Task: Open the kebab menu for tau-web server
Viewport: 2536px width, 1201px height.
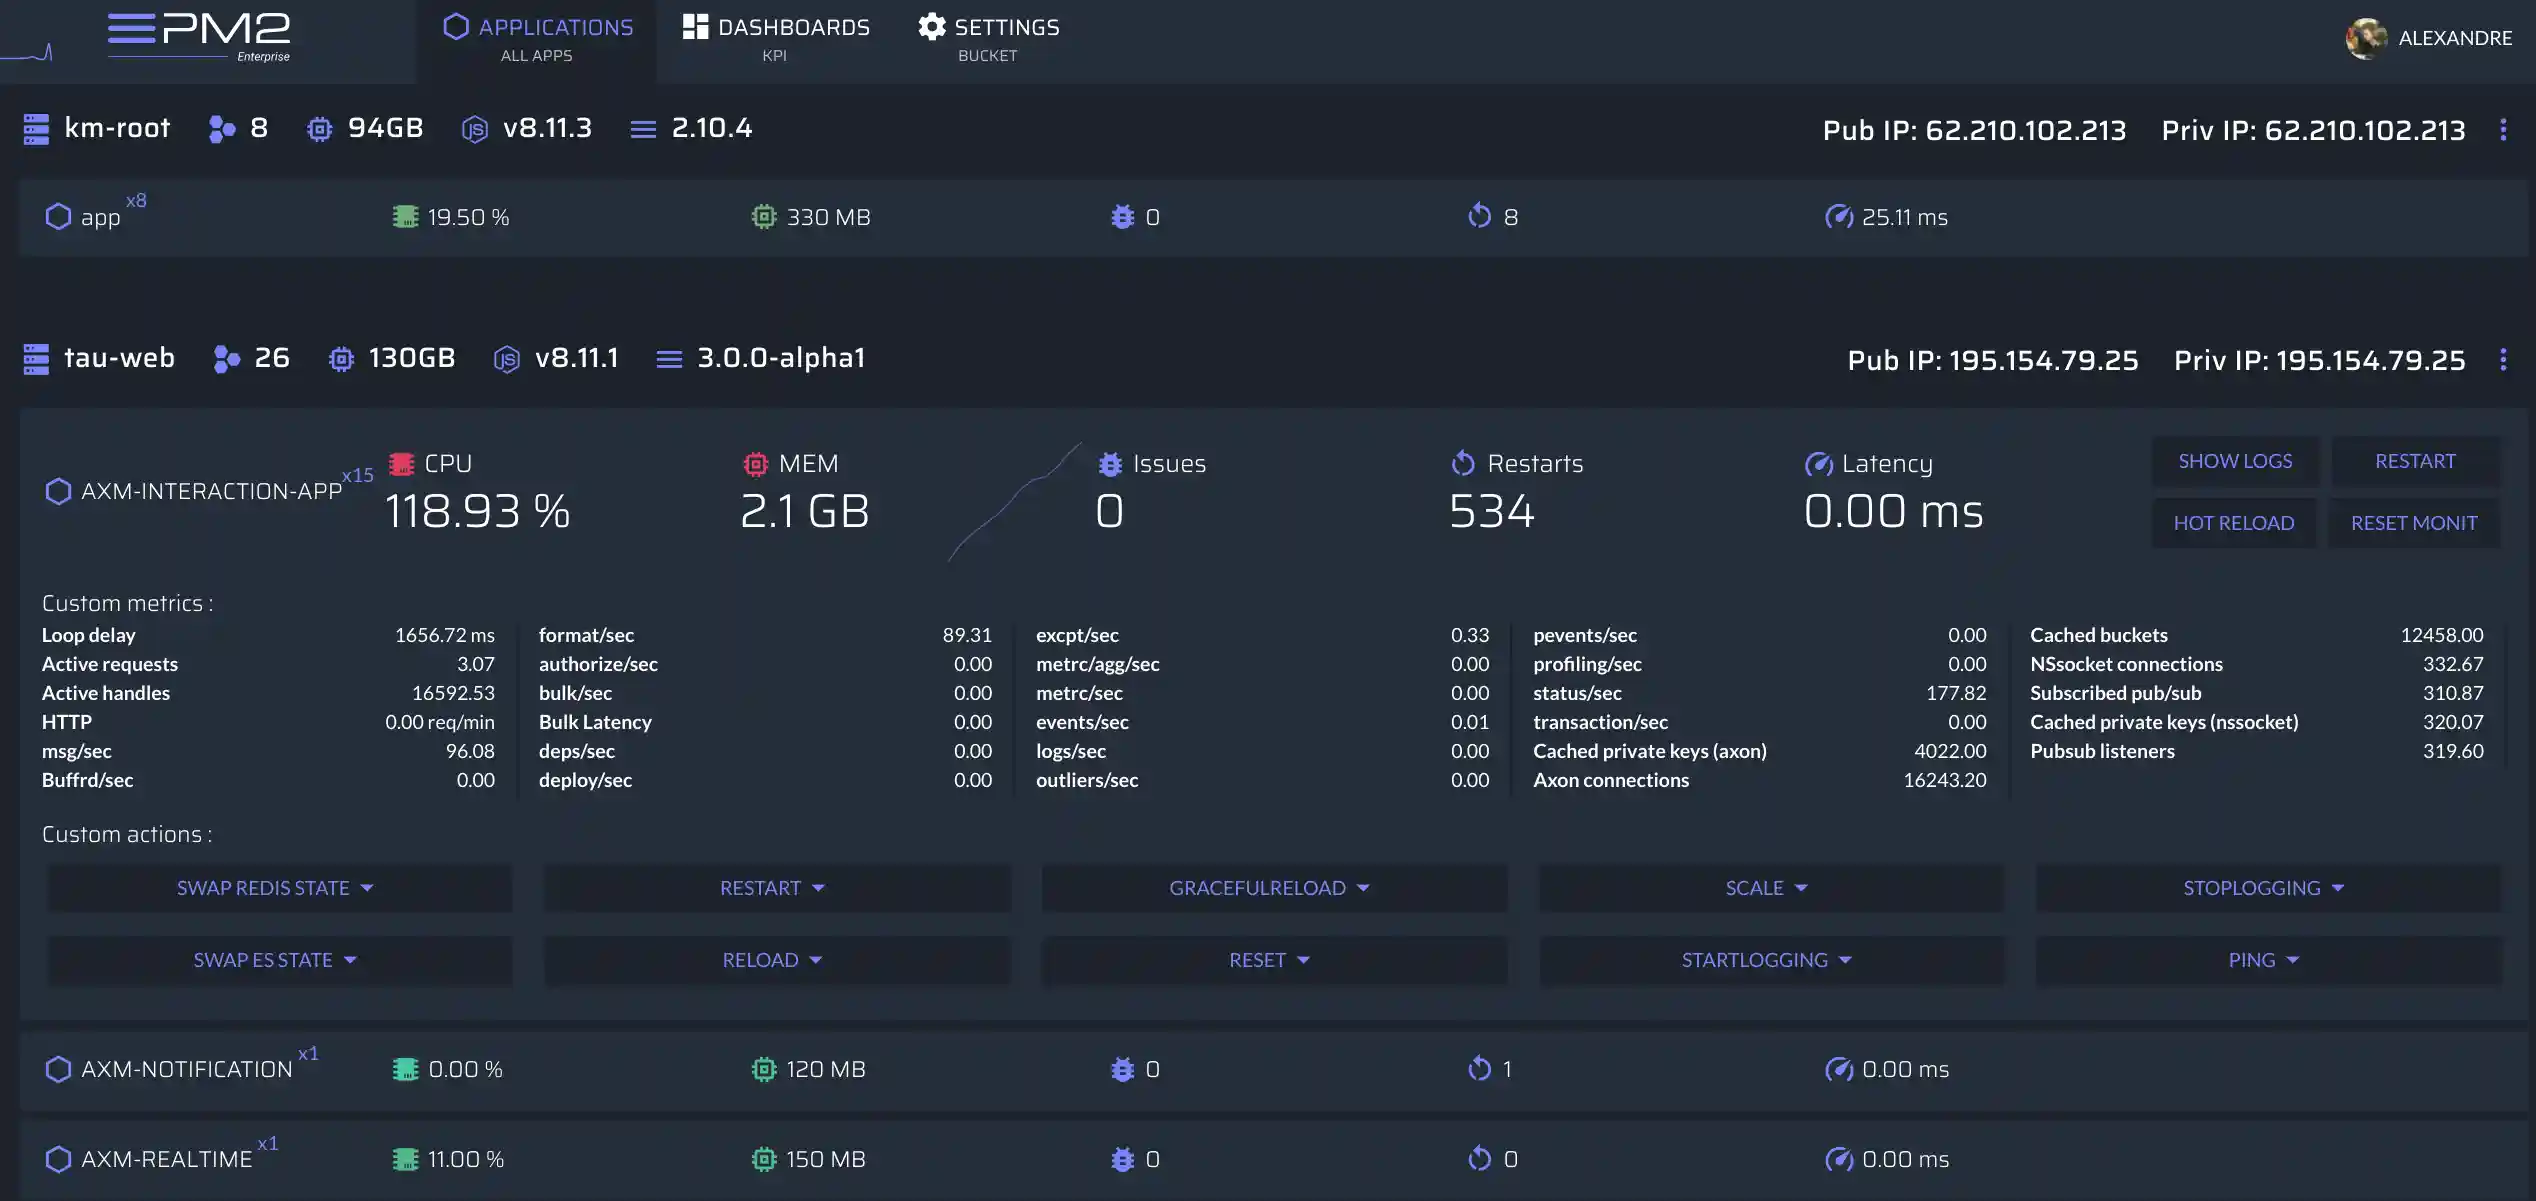Action: coord(2504,360)
